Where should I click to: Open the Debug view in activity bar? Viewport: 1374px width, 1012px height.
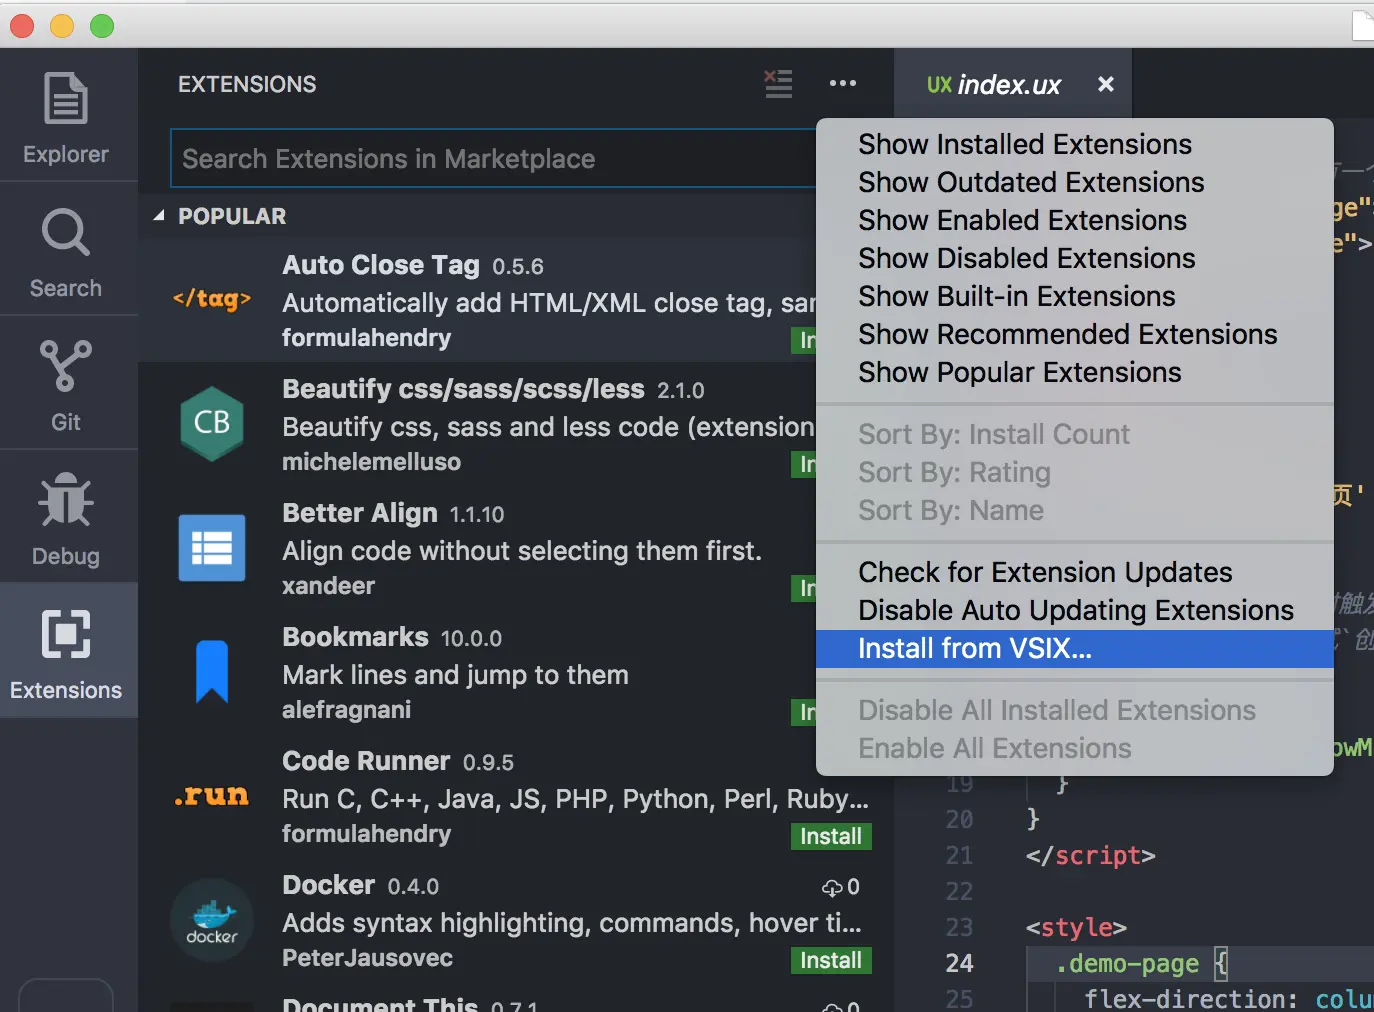(66, 518)
